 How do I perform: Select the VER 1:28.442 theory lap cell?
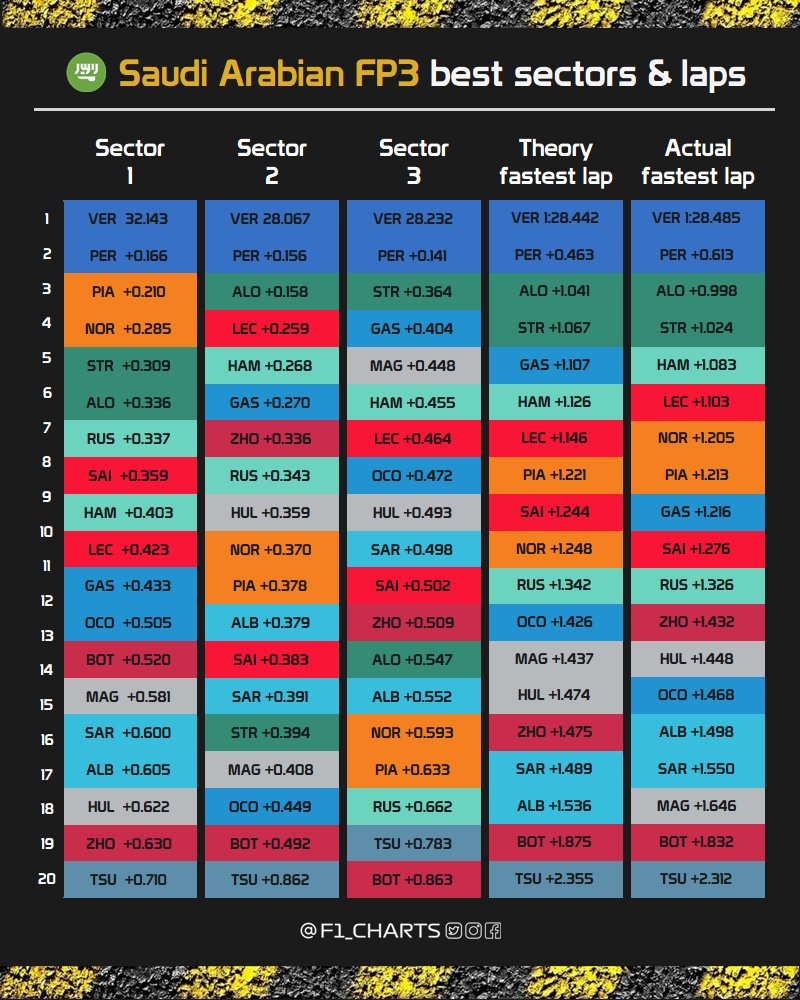point(555,219)
